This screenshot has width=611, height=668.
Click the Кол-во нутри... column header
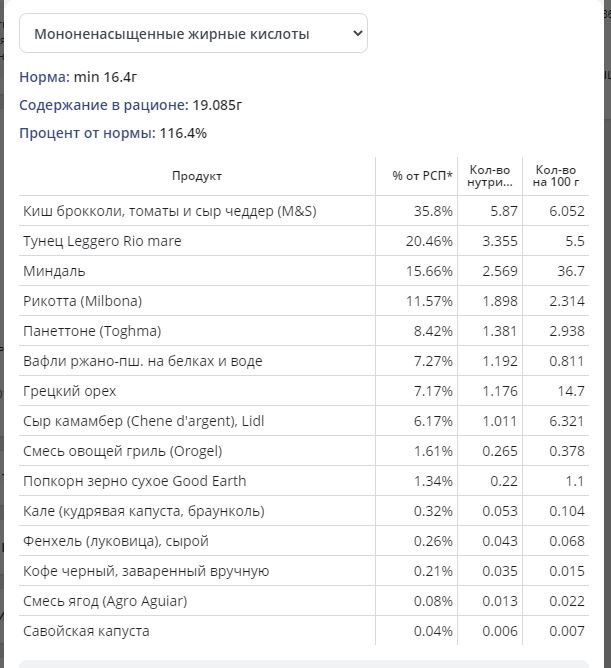point(490,176)
